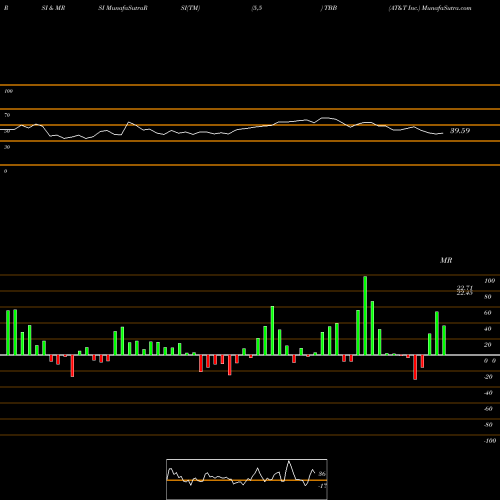The image size is (500, 500).
Task: Click the 20 label on the MR right axis
Action: tap(488, 345)
